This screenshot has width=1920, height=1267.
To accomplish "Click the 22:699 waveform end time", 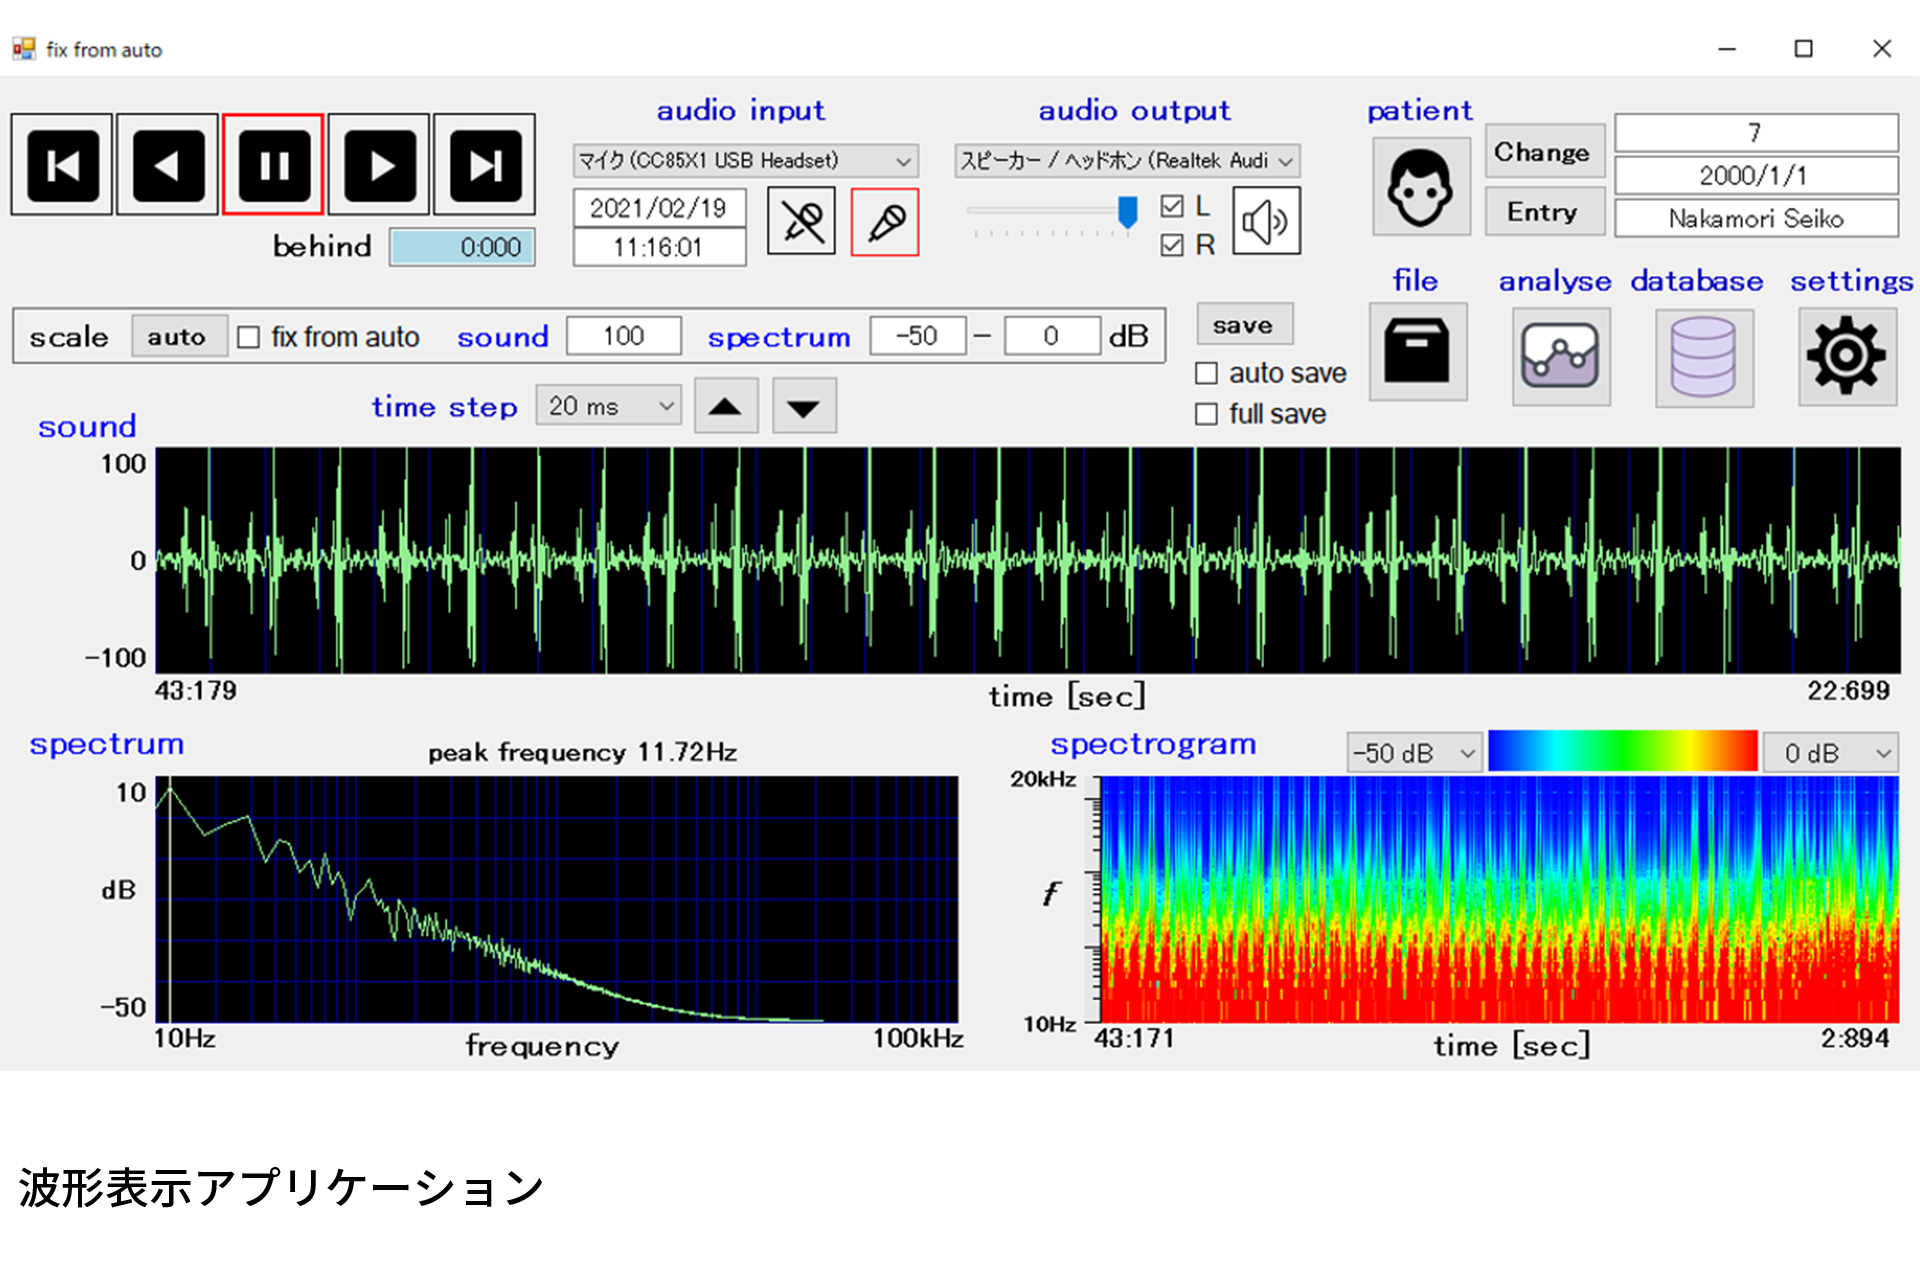I will click(1848, 691).
